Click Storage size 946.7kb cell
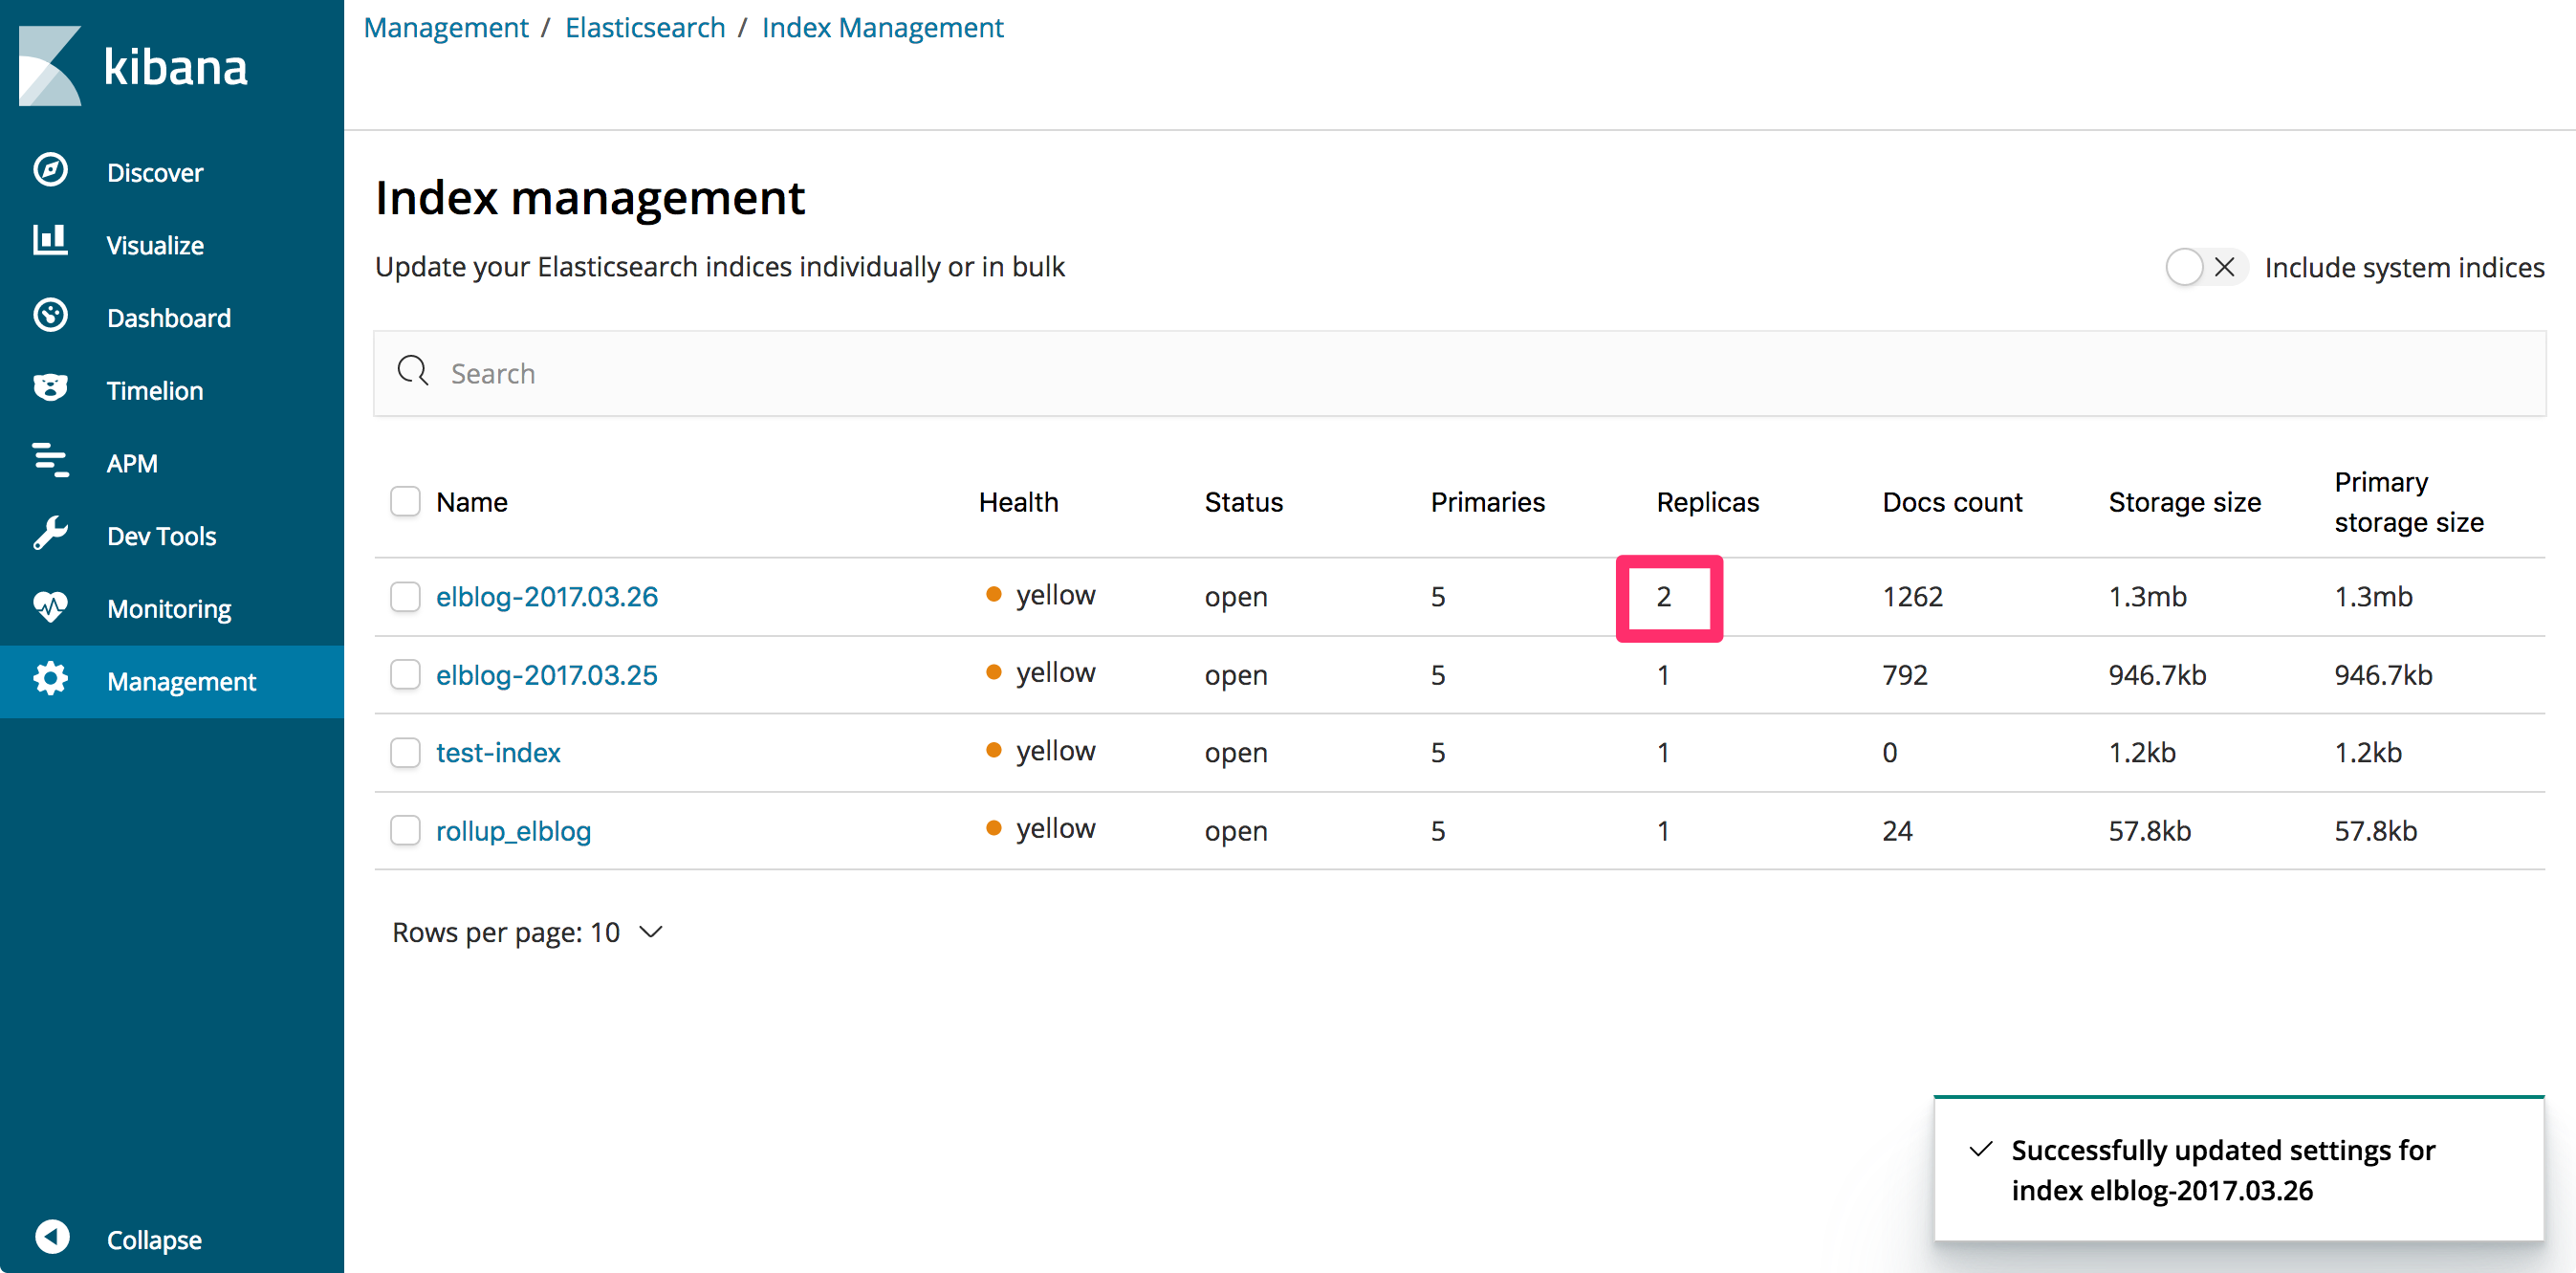This screenshot has height=1273, width=2576. [2157, 674]
